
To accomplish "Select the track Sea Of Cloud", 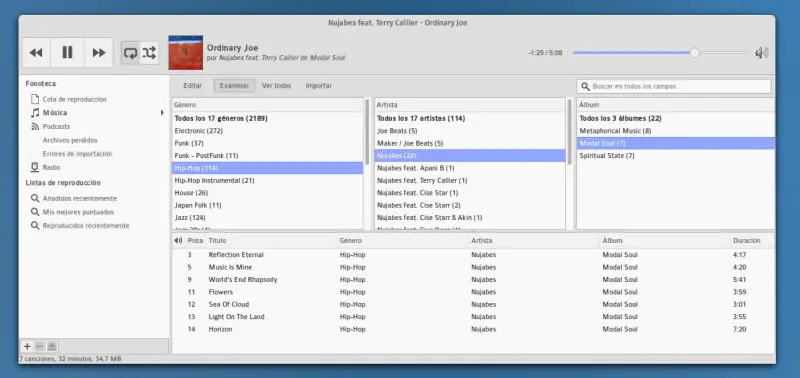I will coord(473,305).
